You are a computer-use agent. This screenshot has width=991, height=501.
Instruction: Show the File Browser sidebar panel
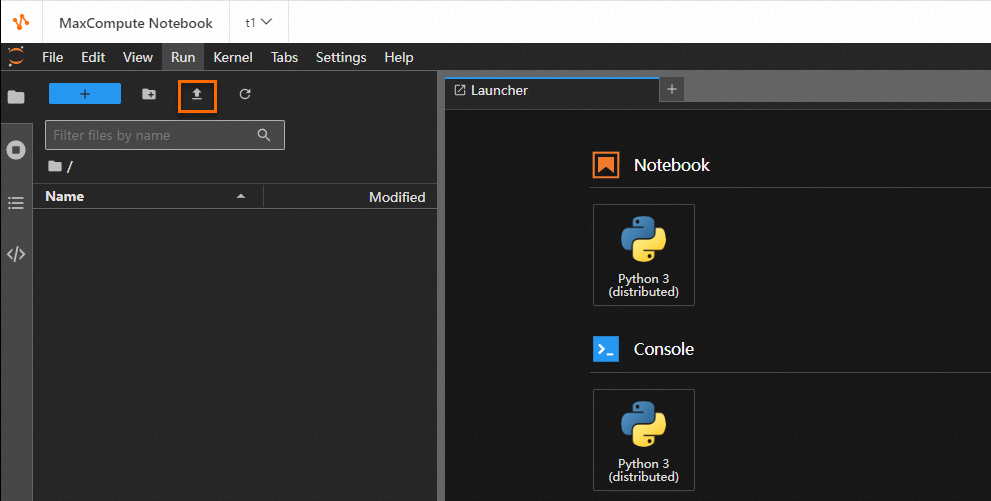tap(16, 97)
